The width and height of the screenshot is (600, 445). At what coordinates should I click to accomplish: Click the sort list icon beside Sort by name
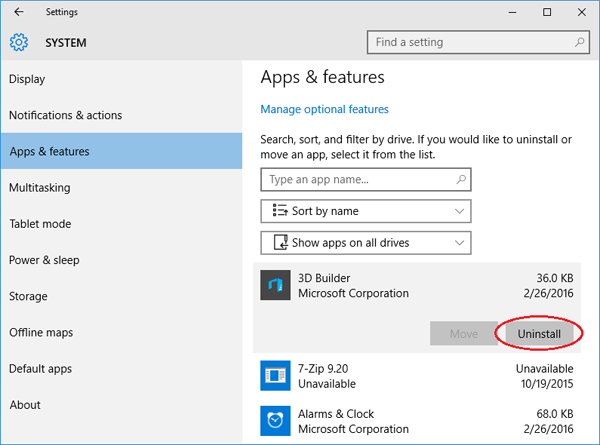(x=277, y=211)
